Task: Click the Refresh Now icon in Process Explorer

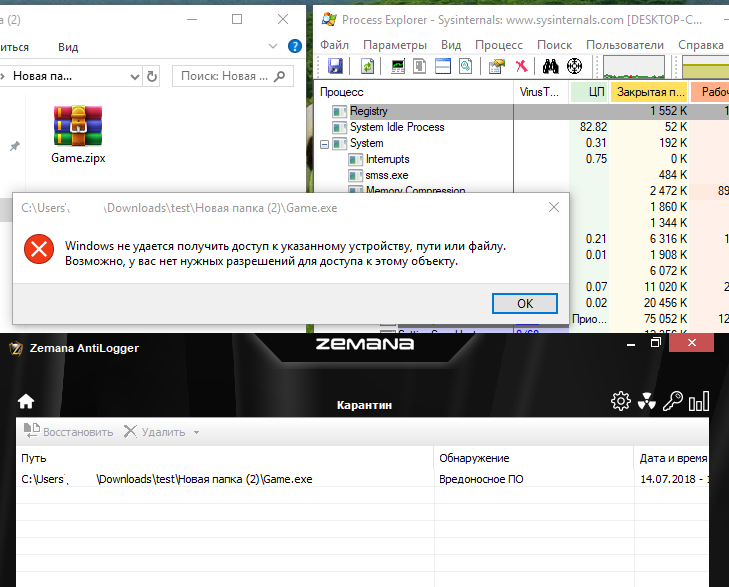Action: point(367,66)
